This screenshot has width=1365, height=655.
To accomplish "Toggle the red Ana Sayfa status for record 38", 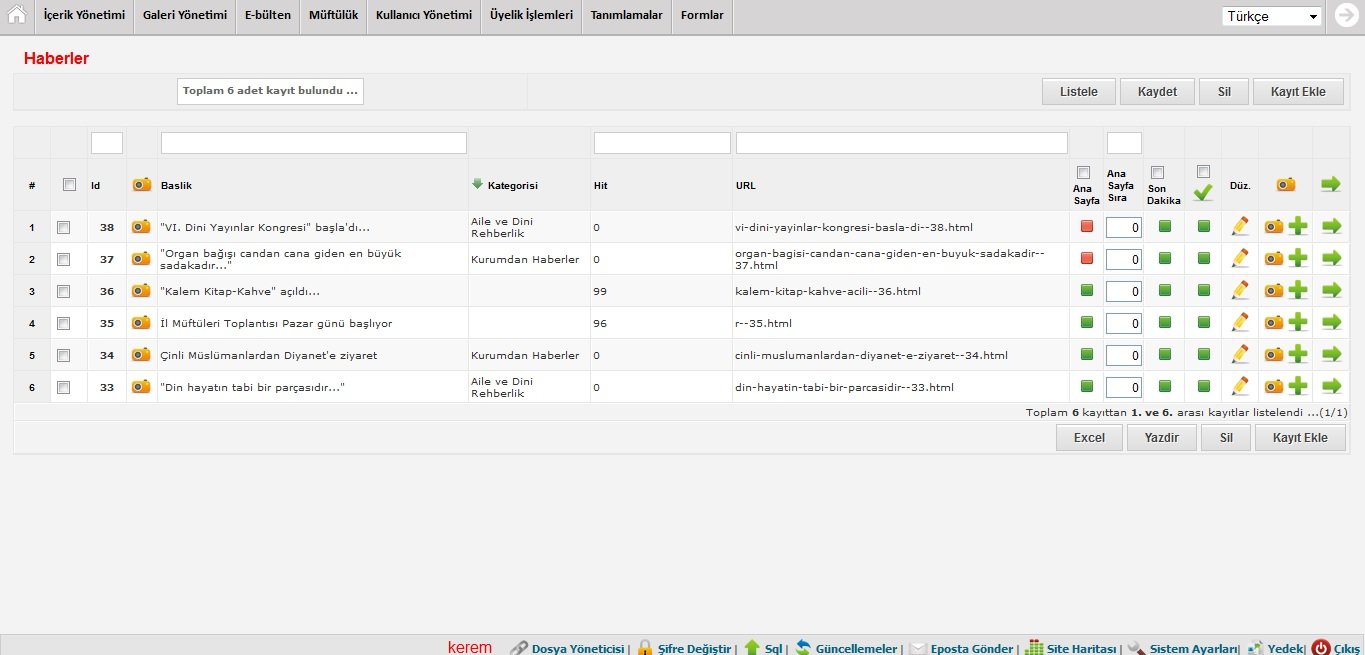I will coord(1087,227).
